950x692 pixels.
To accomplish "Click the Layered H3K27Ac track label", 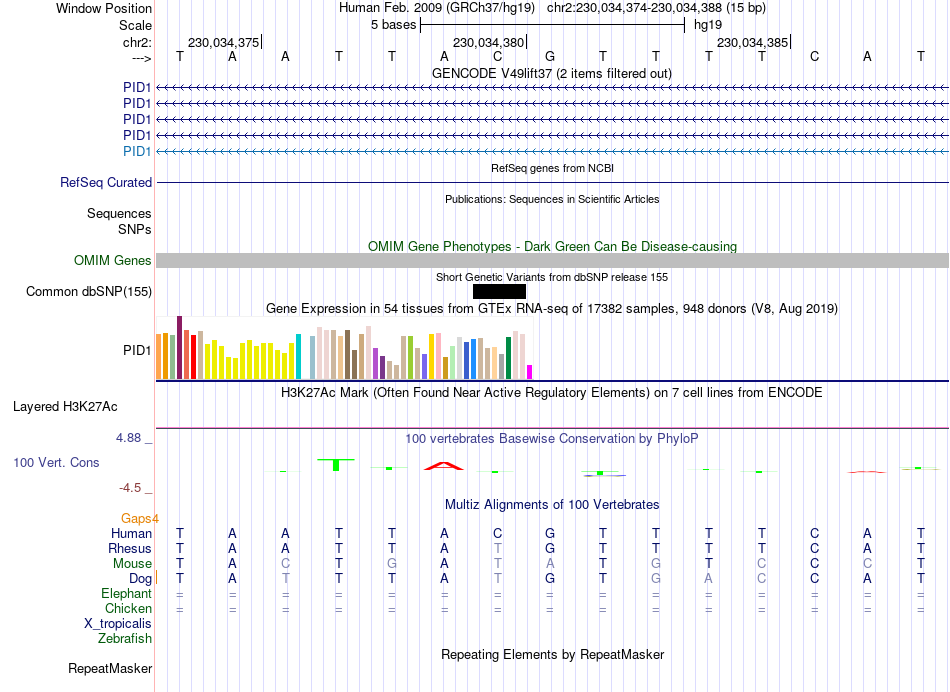I will click(65, 407).
